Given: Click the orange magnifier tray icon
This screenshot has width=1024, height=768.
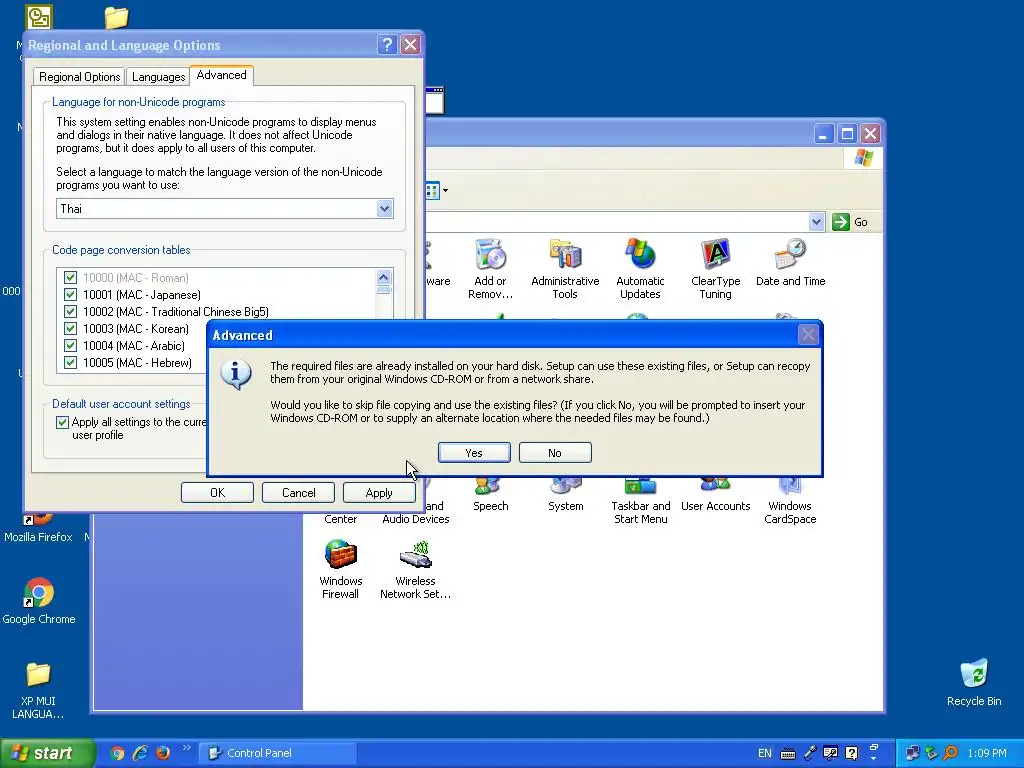Looking at the screenshot, I should point(951,753).
